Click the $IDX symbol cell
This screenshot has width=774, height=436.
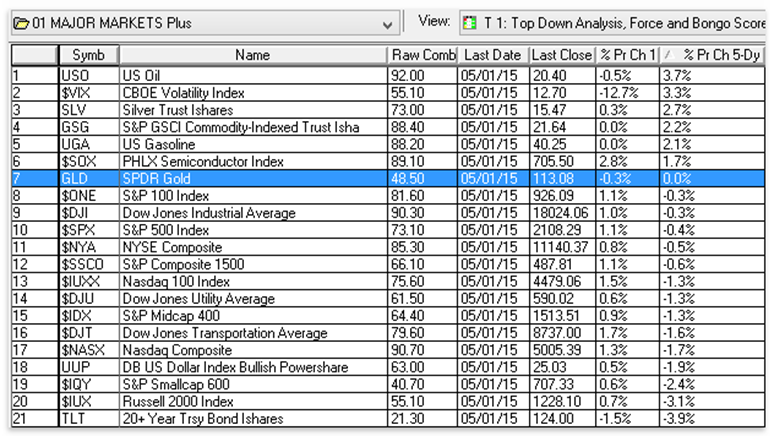pos(89,316)
